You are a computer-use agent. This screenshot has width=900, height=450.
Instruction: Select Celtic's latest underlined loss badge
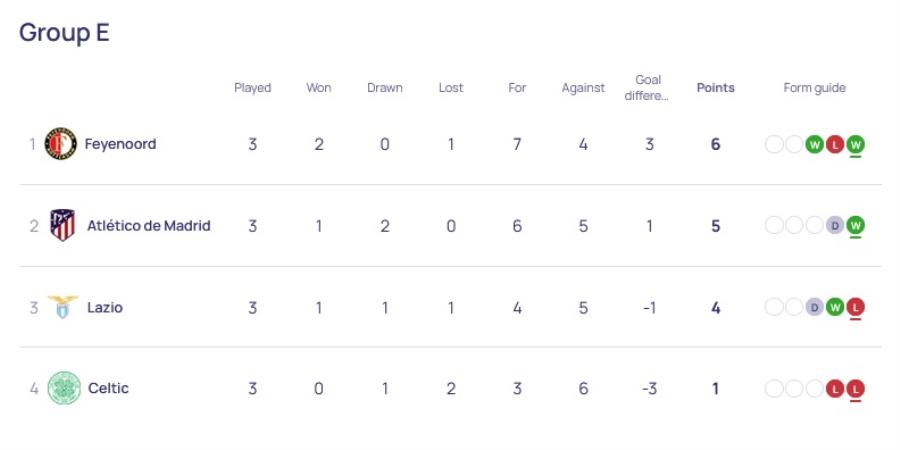pos(855,389)
